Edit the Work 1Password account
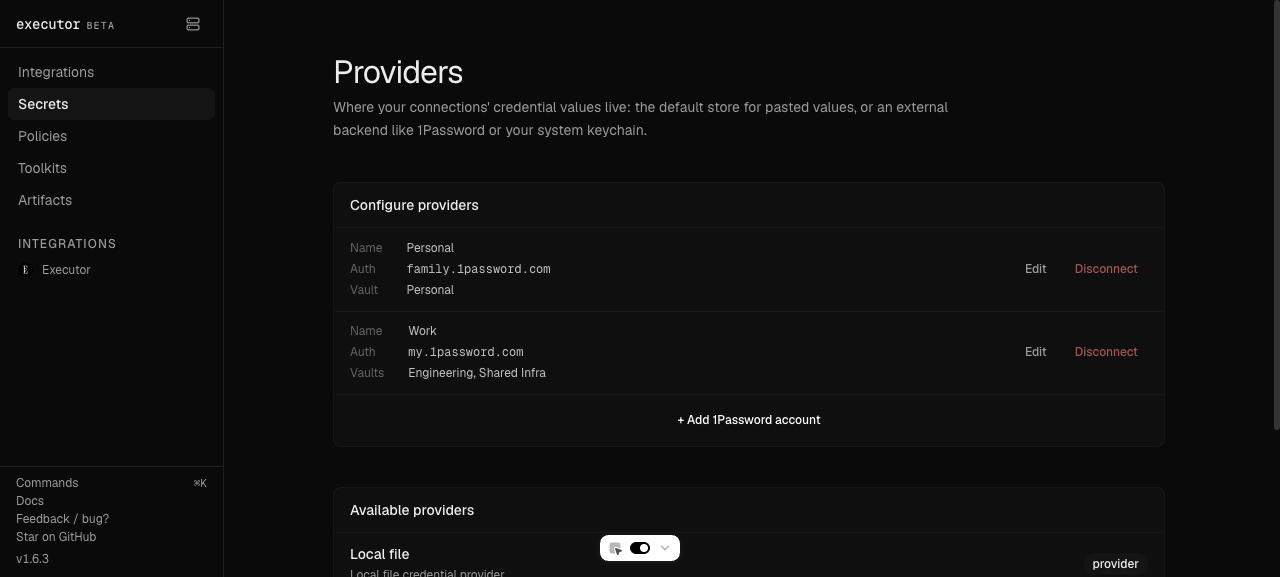 click(x=1035, y=352)
